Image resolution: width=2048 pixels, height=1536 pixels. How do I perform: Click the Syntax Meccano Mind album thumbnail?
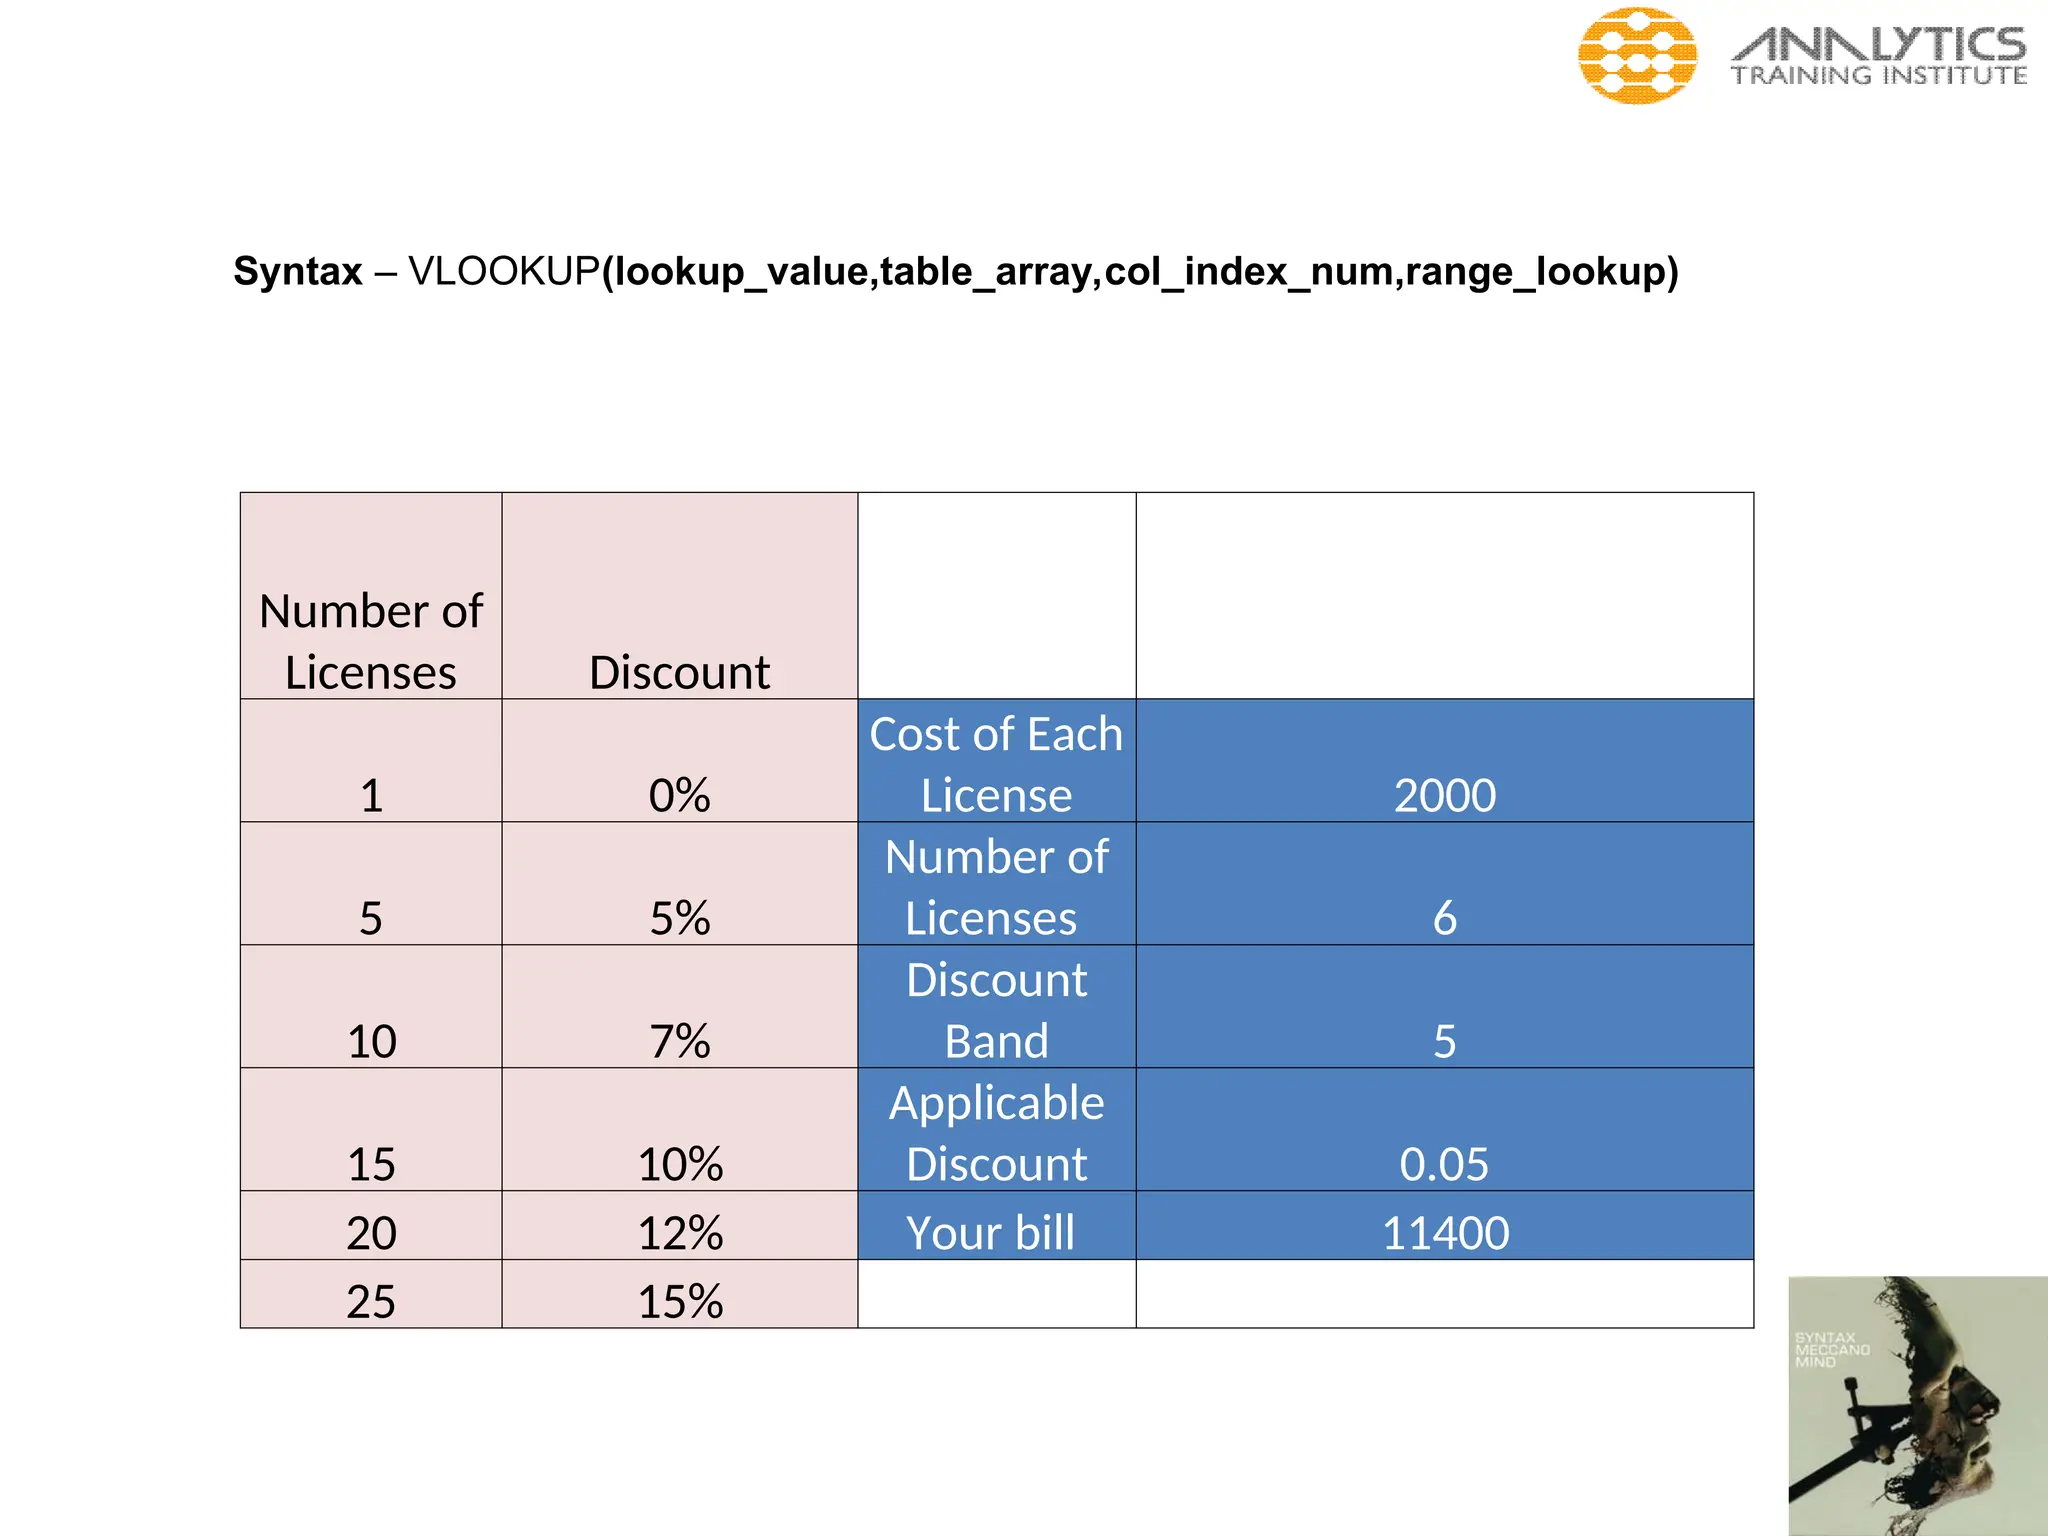point(1918,1406)
